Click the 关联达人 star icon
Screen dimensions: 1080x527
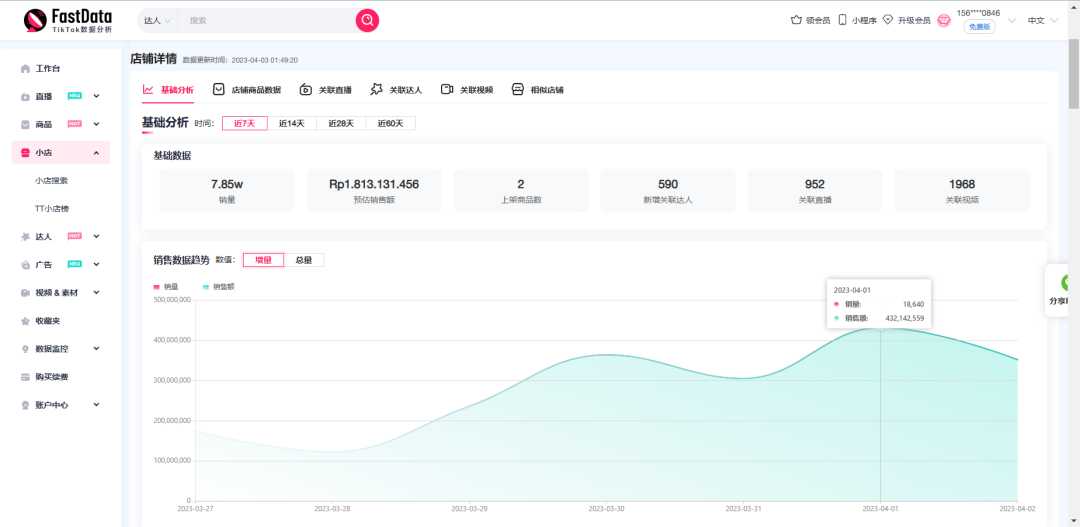point(376,90)
